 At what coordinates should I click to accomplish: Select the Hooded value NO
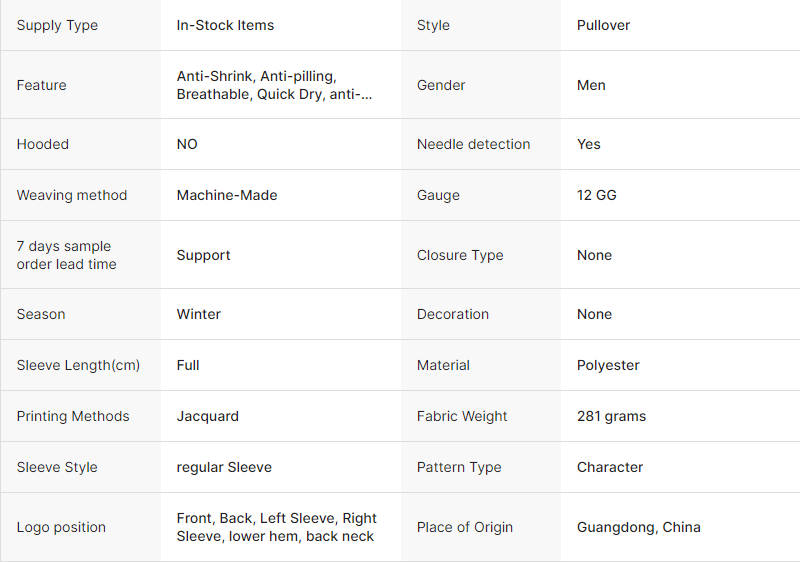(x=187, y=144)
